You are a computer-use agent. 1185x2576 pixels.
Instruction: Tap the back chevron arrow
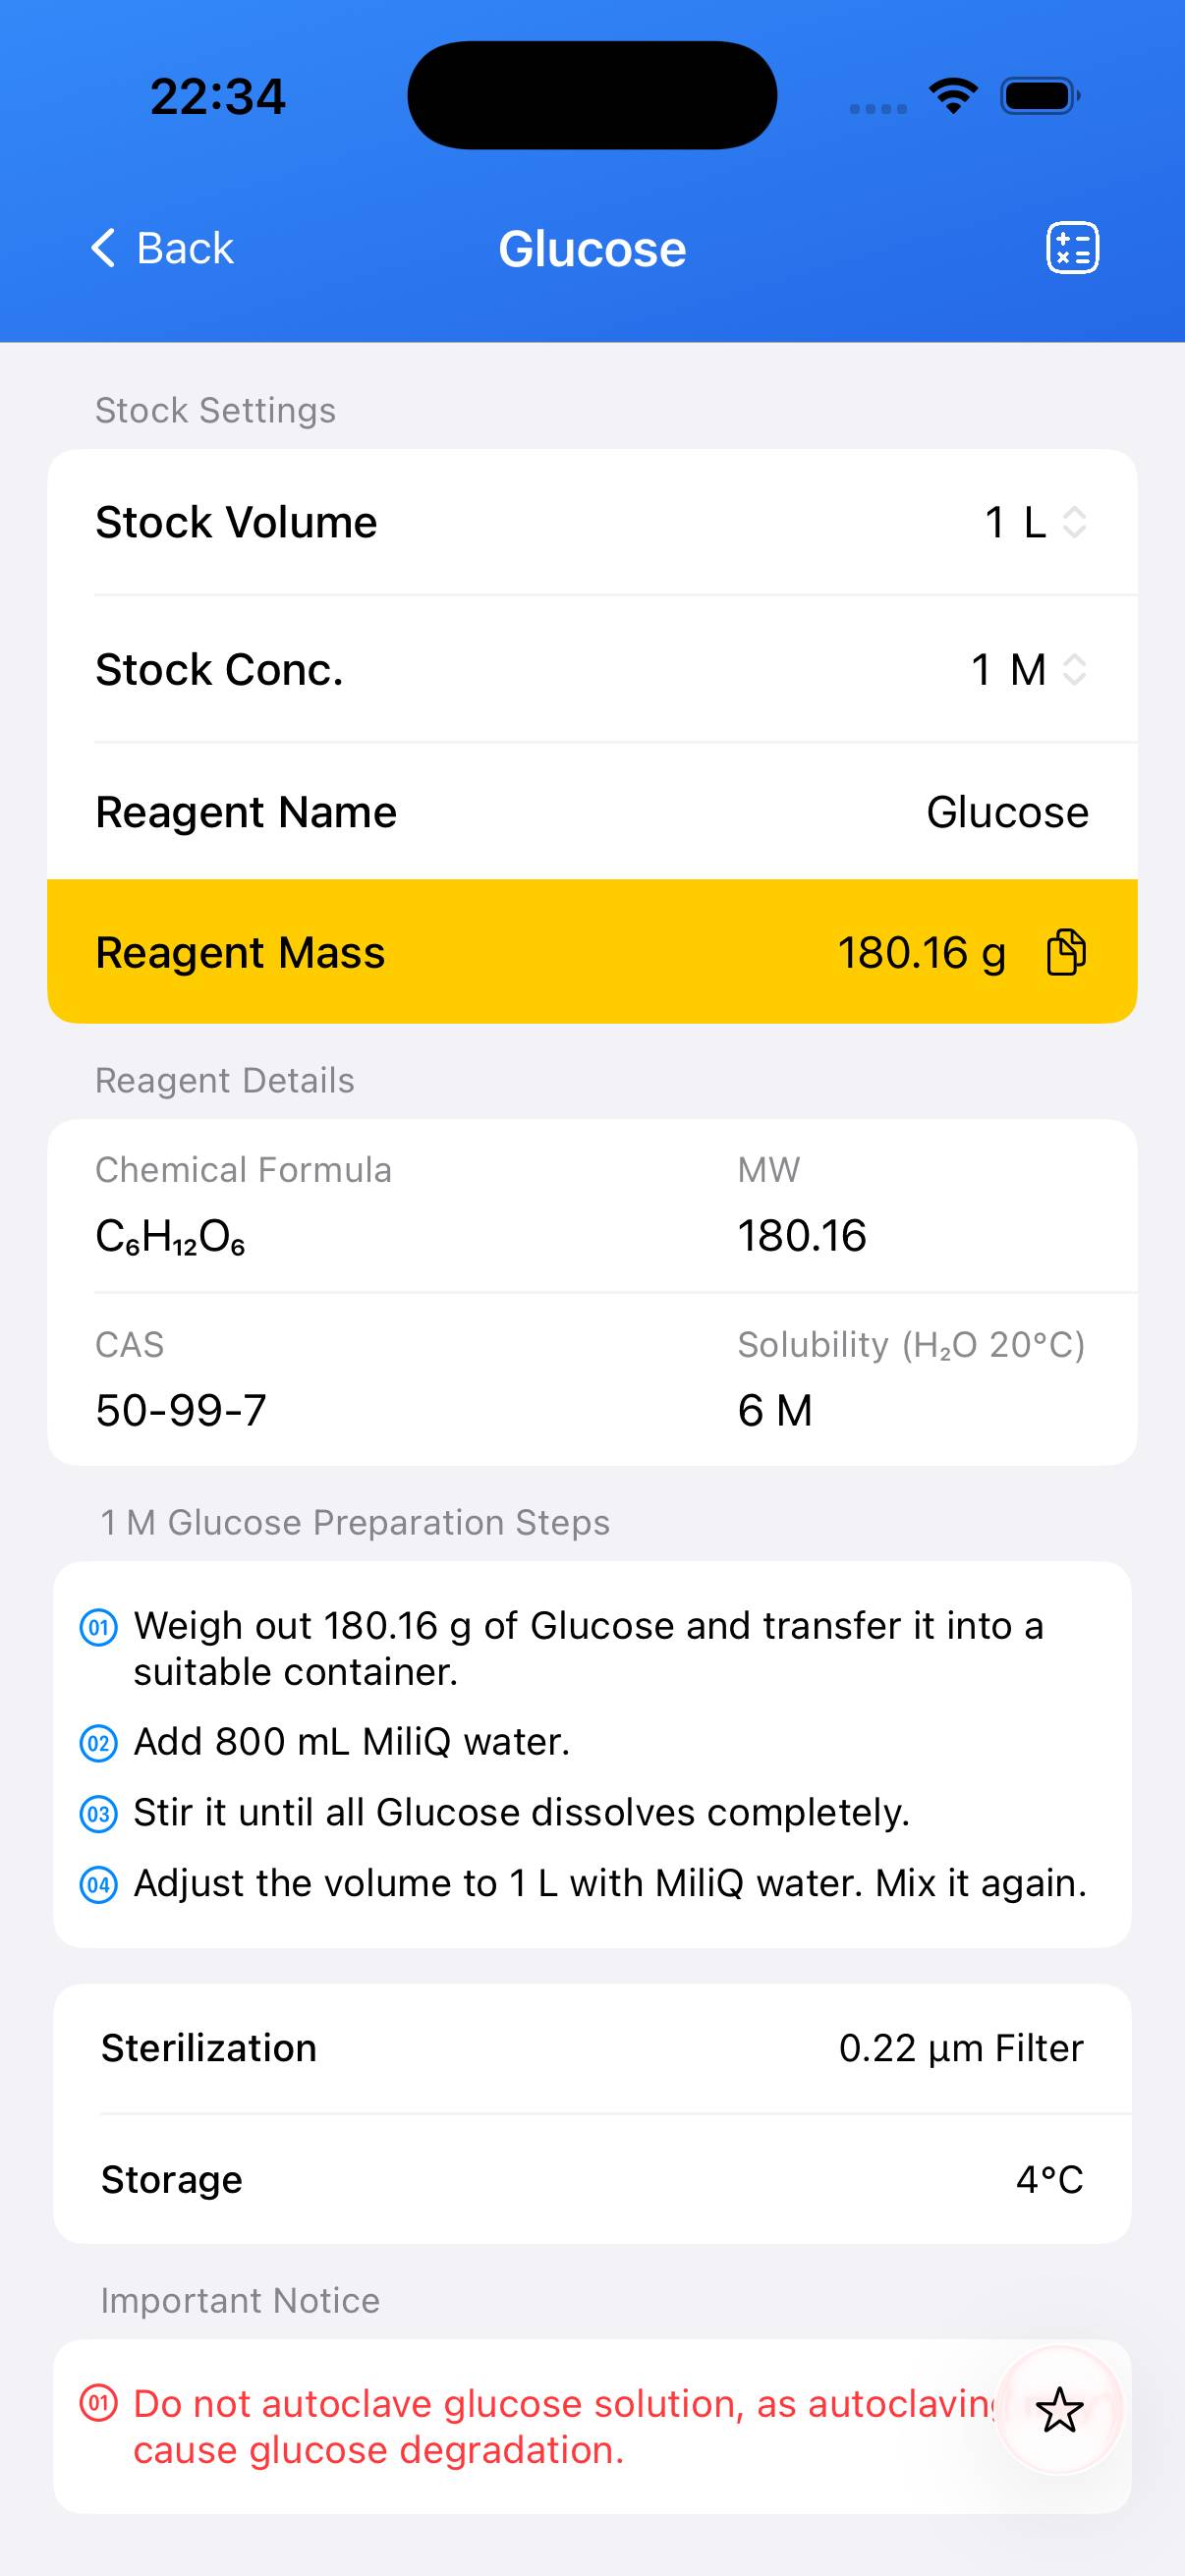point(104,248)
